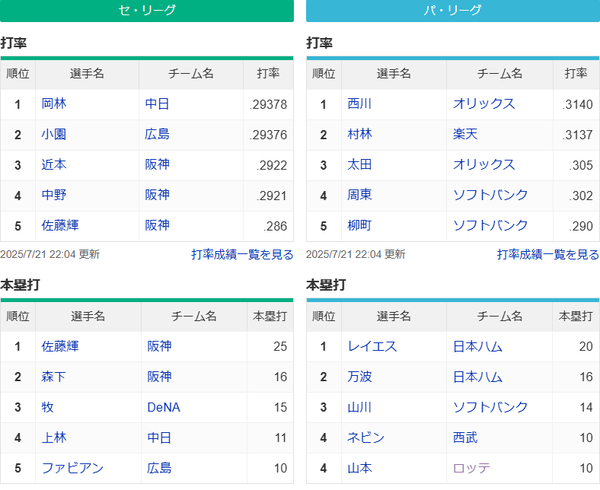Open player ネビン link
The image size is (600, 490).
point(365,438)
